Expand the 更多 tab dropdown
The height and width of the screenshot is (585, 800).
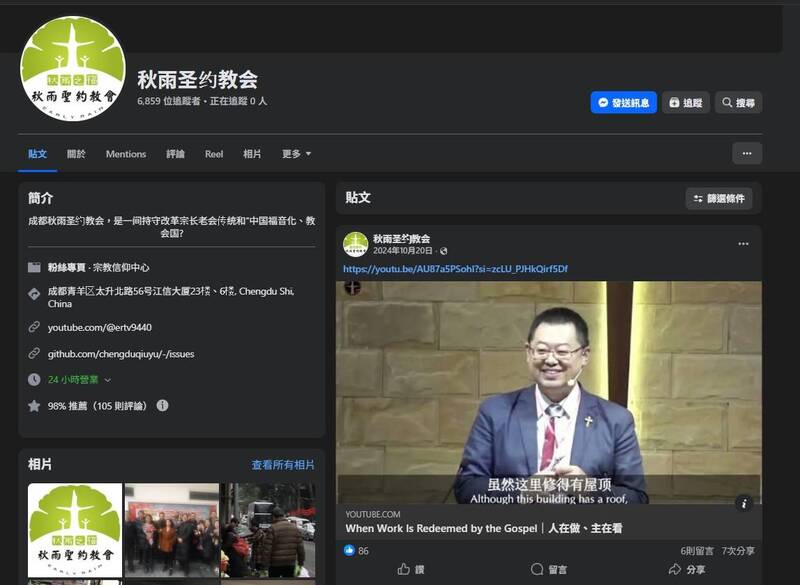(296, 154)
